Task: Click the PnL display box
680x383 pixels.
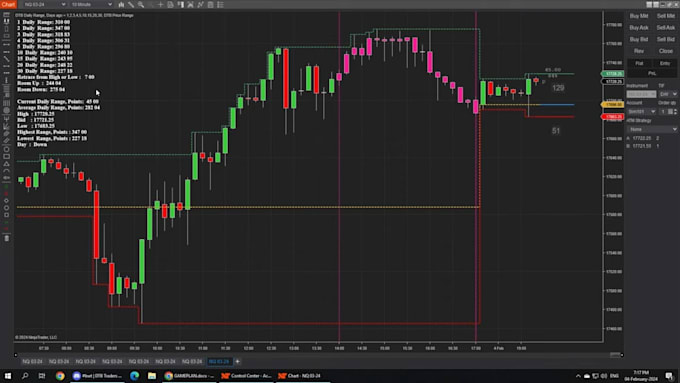Action: click(652, 73)
